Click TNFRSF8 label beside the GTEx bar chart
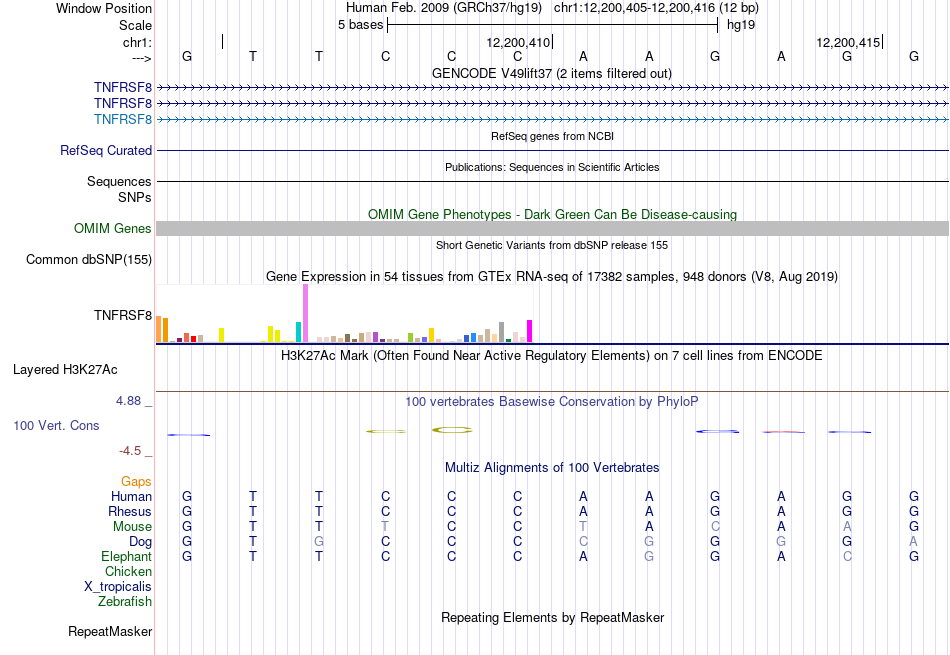The width and height of the screenshot is (950, 655). point(123,315)
